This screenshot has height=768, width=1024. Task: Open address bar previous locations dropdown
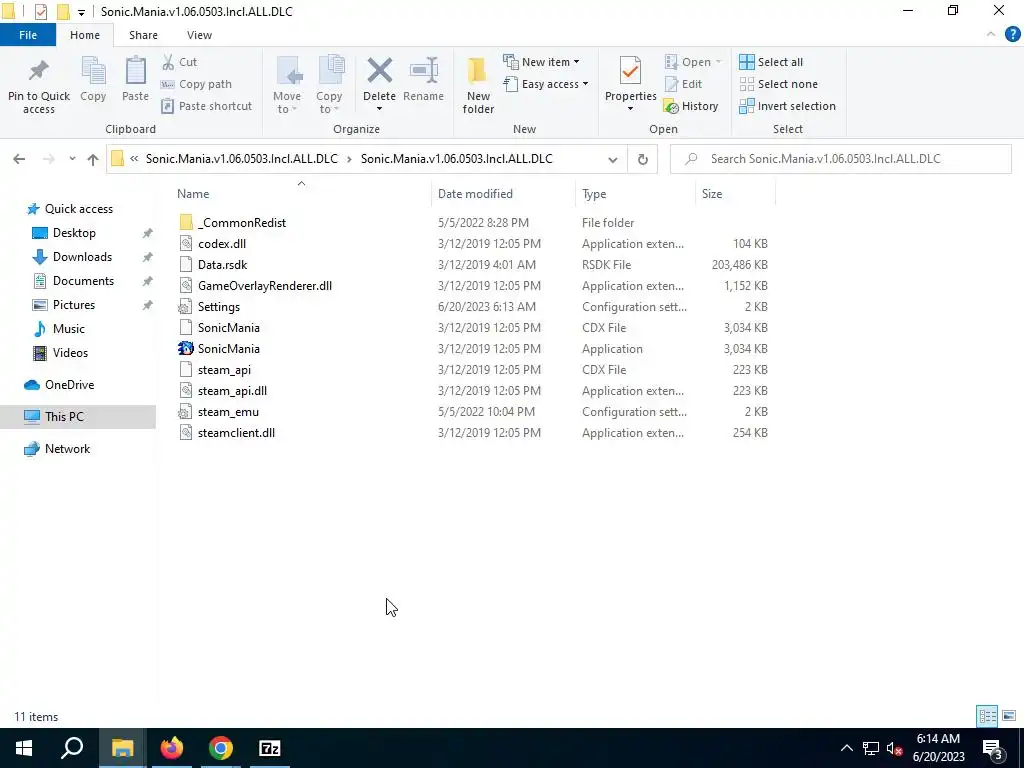click(x=613, y=159)
